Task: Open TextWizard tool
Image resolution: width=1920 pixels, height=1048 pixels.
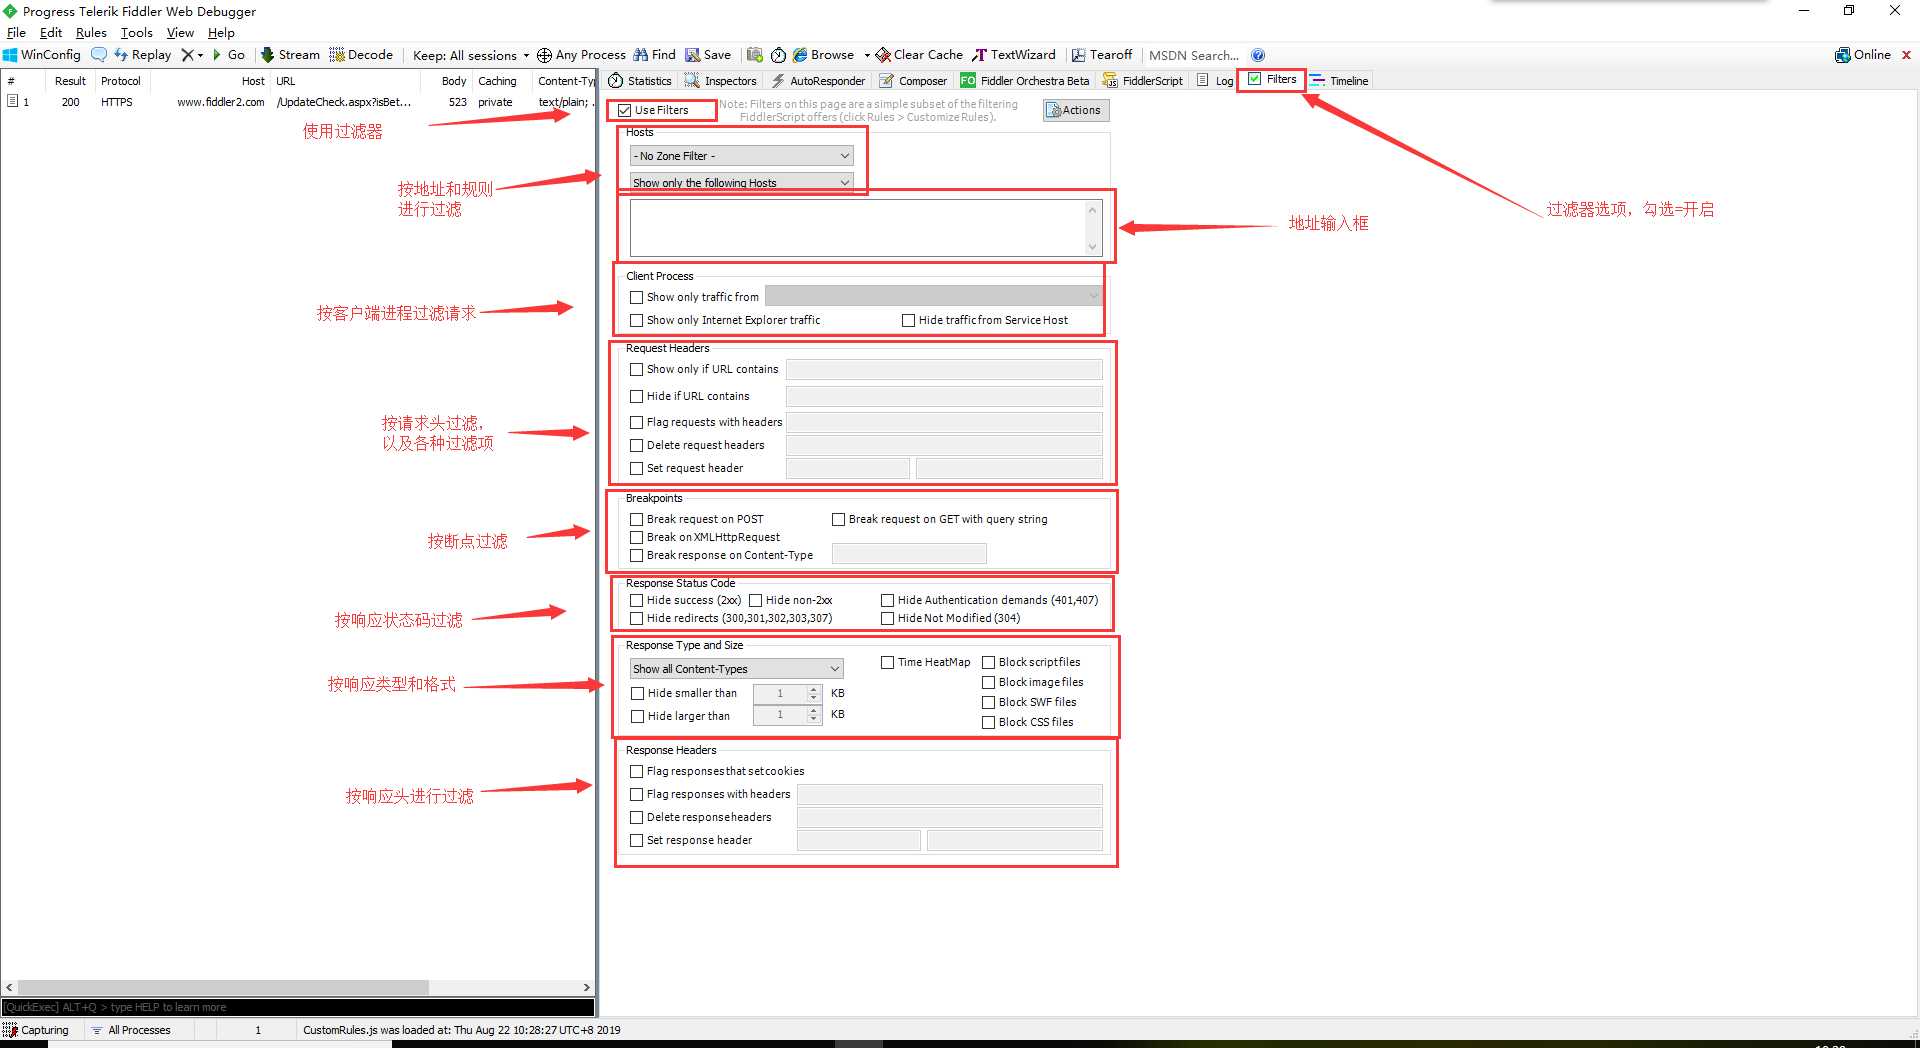Action: 1014,55
